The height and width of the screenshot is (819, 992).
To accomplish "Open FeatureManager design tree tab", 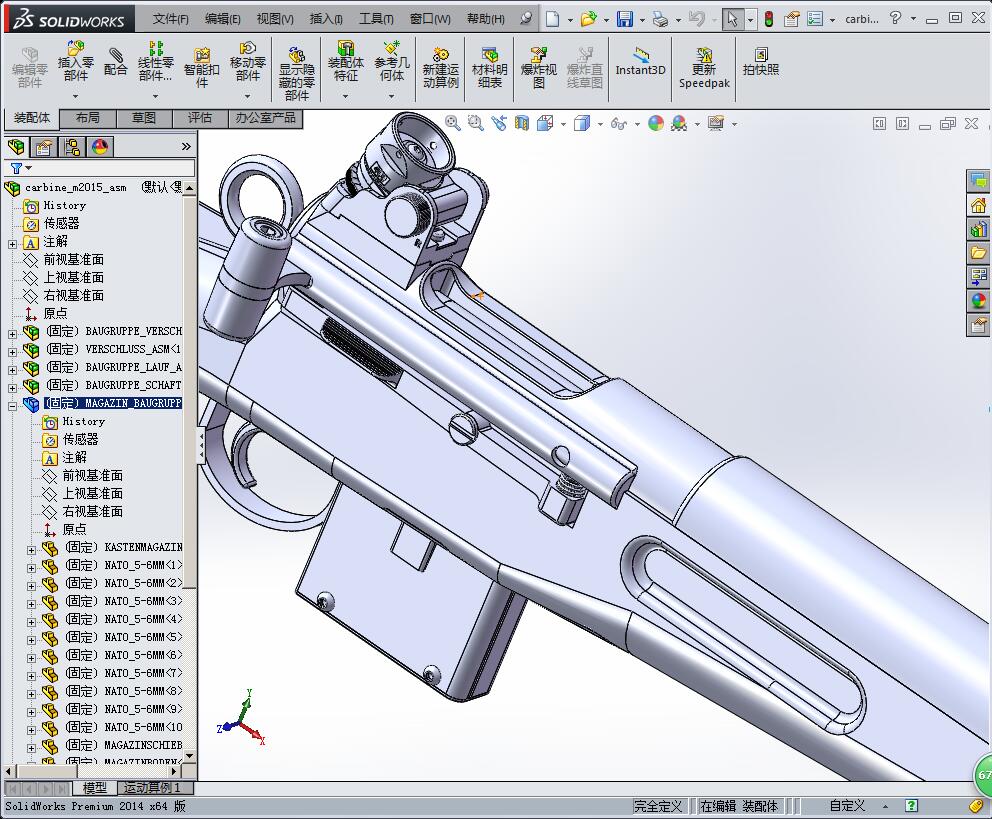I will click(x=16, y=147).
